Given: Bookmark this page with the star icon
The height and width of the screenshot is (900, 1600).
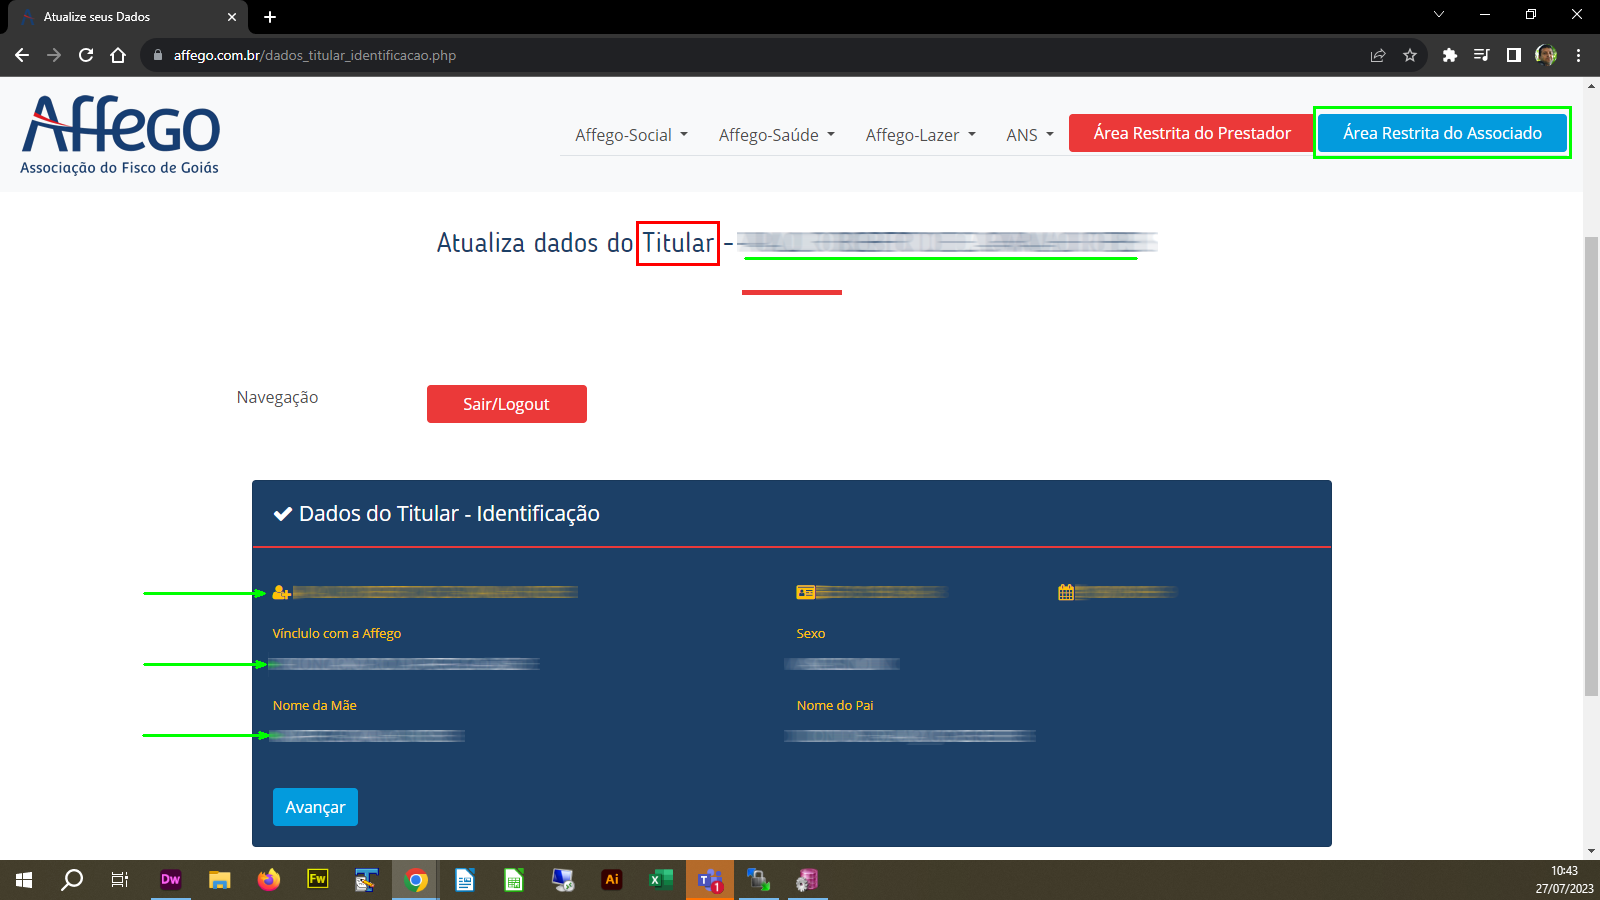Looking at the screenshot, I should tap(1410, 55).
